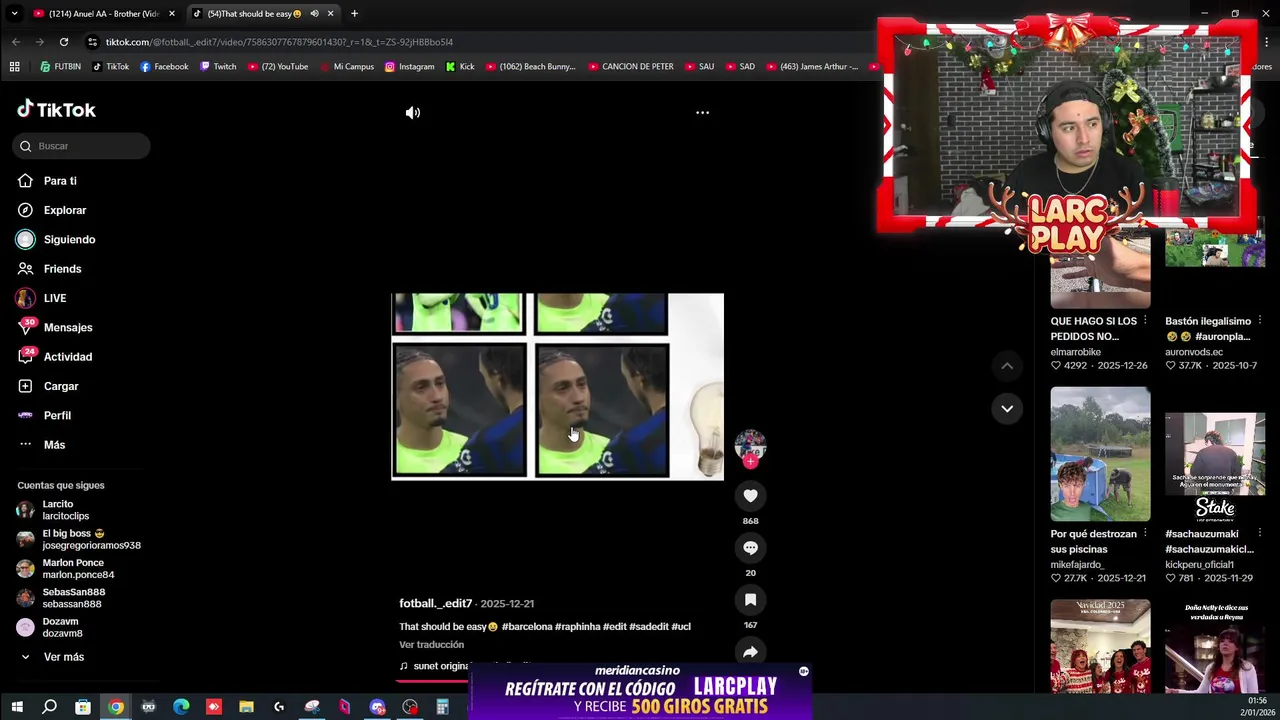The width and height of the screenshot is (1280, 720).
Task: Open SebasSan888 account
Action: (x=72, y=598)
